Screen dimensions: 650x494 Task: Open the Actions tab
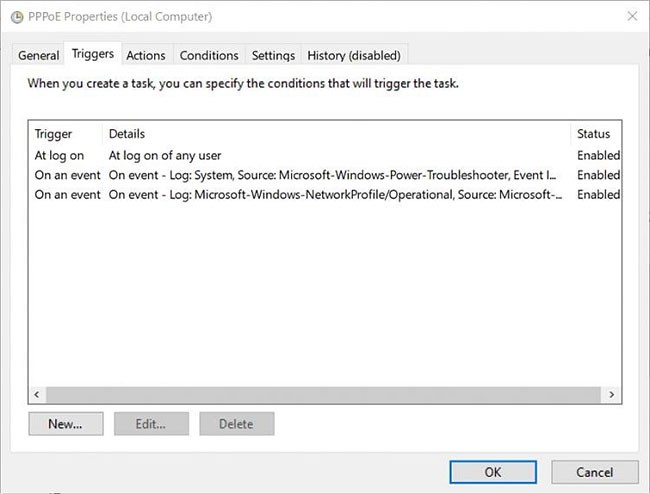point(146,55)
